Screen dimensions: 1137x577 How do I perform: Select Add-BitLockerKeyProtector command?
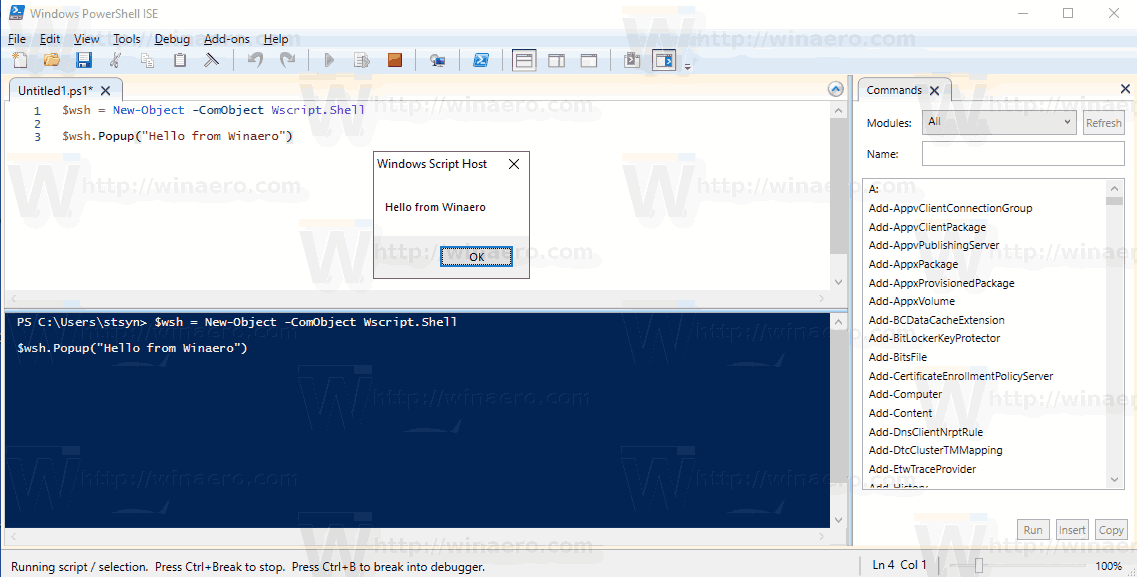[x=934, y=338]
